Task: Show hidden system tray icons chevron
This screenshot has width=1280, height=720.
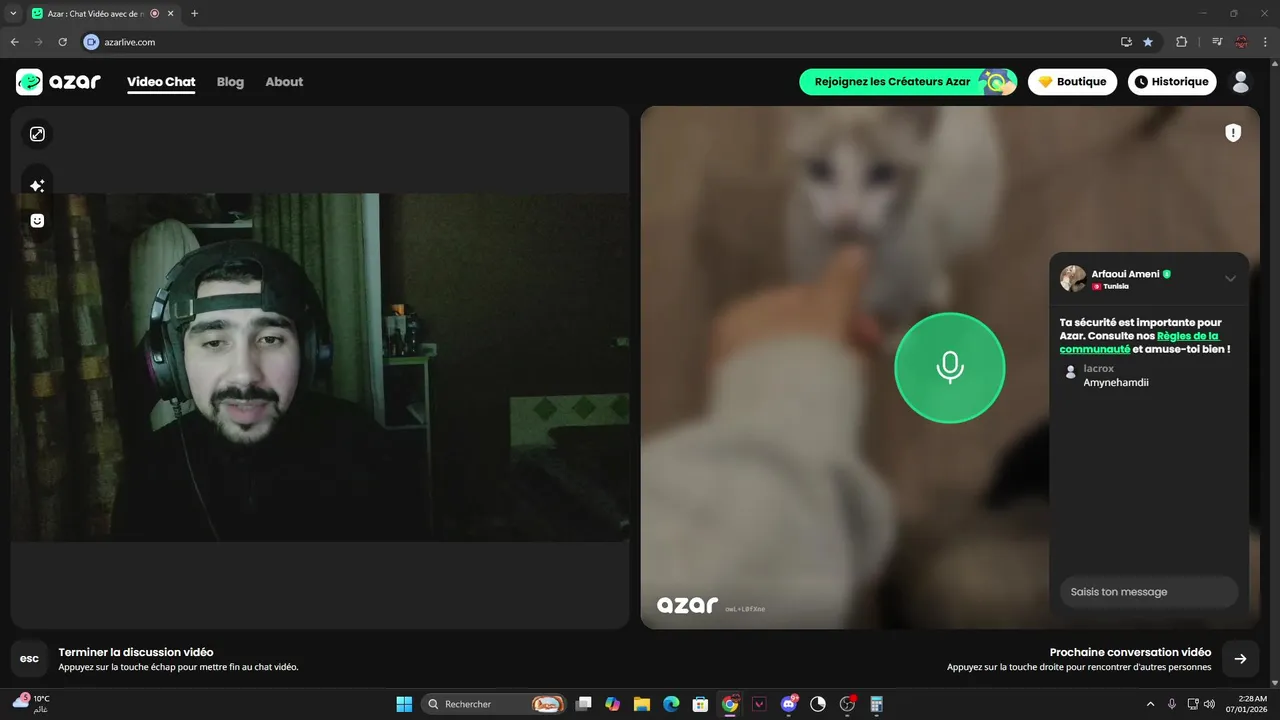Action: [x=1150, y=704]
